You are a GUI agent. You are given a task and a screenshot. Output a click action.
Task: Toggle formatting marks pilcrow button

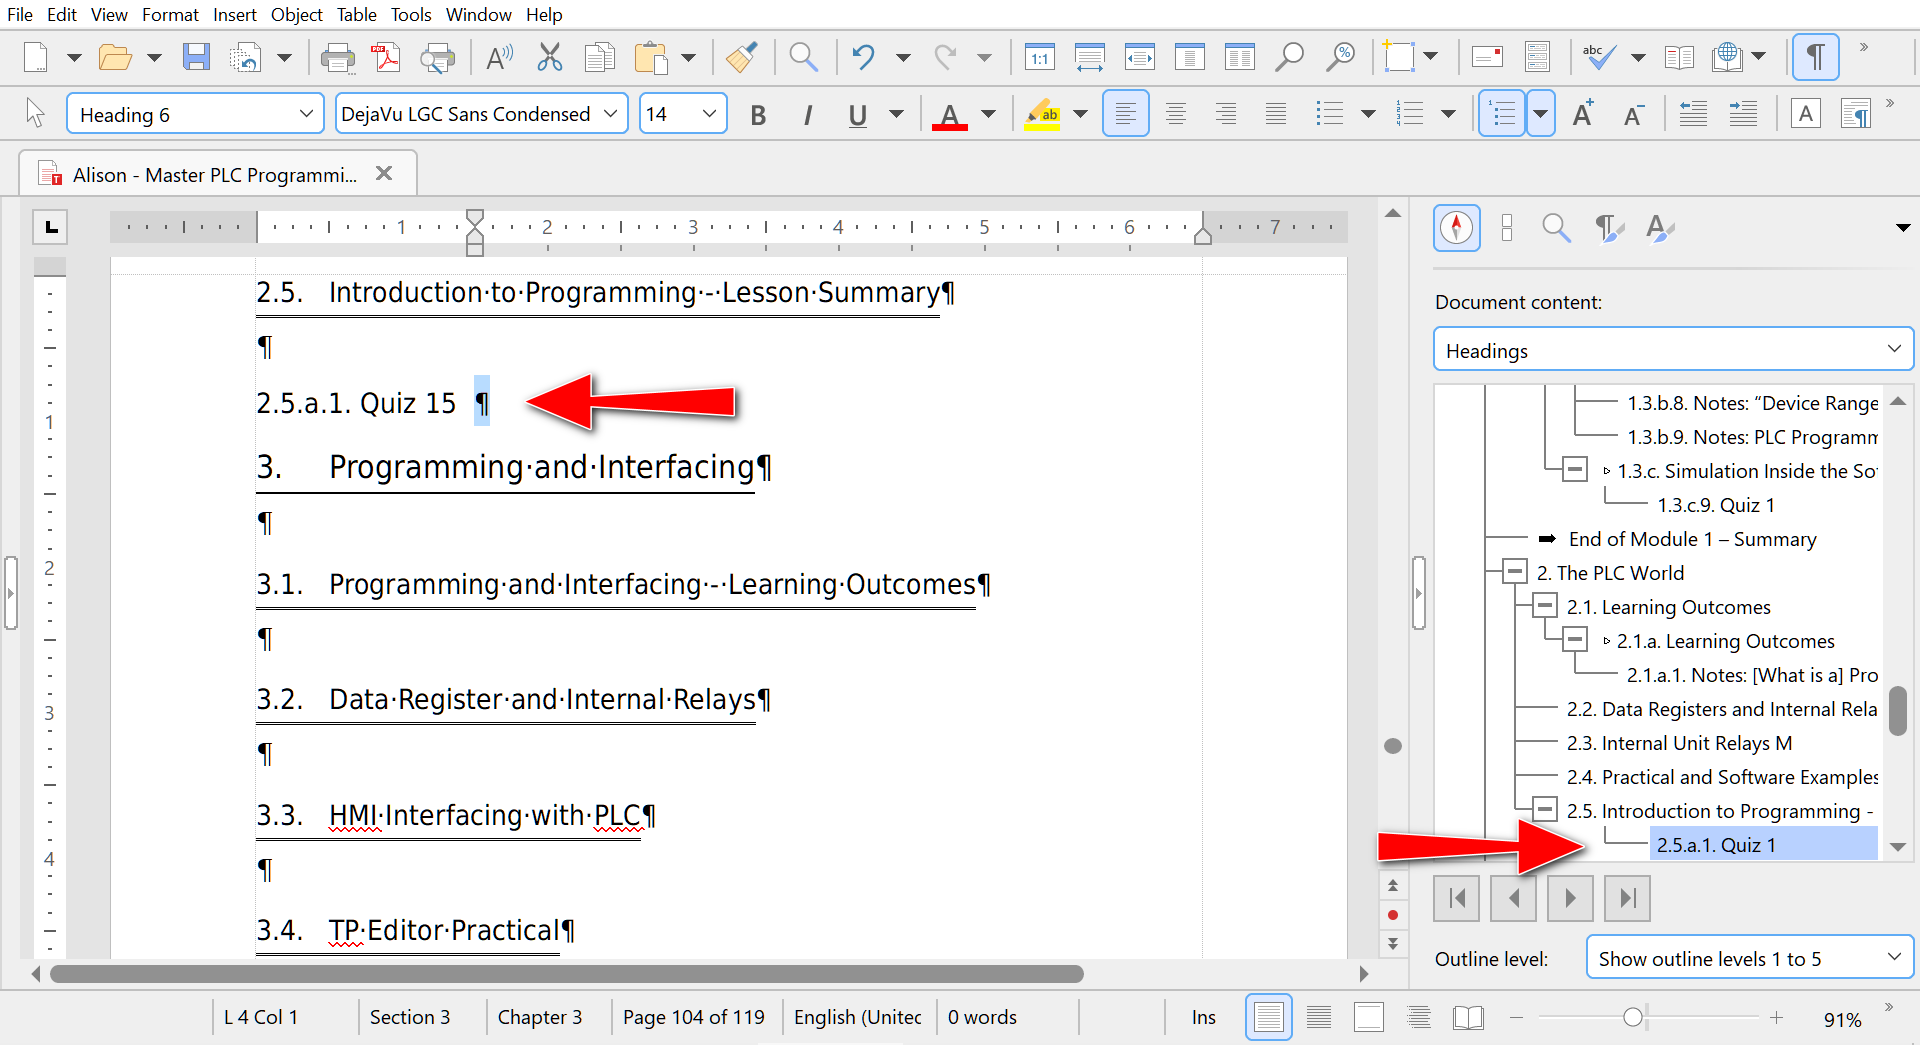pyautogui.click(x=1815, y=57)
